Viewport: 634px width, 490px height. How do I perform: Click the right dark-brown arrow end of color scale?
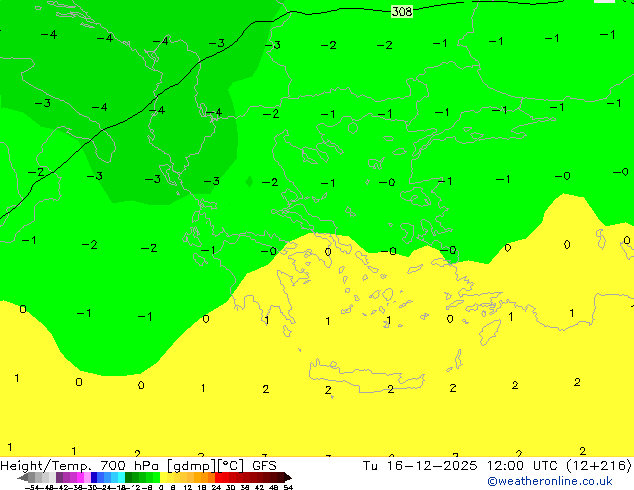(x=288, y=477)
